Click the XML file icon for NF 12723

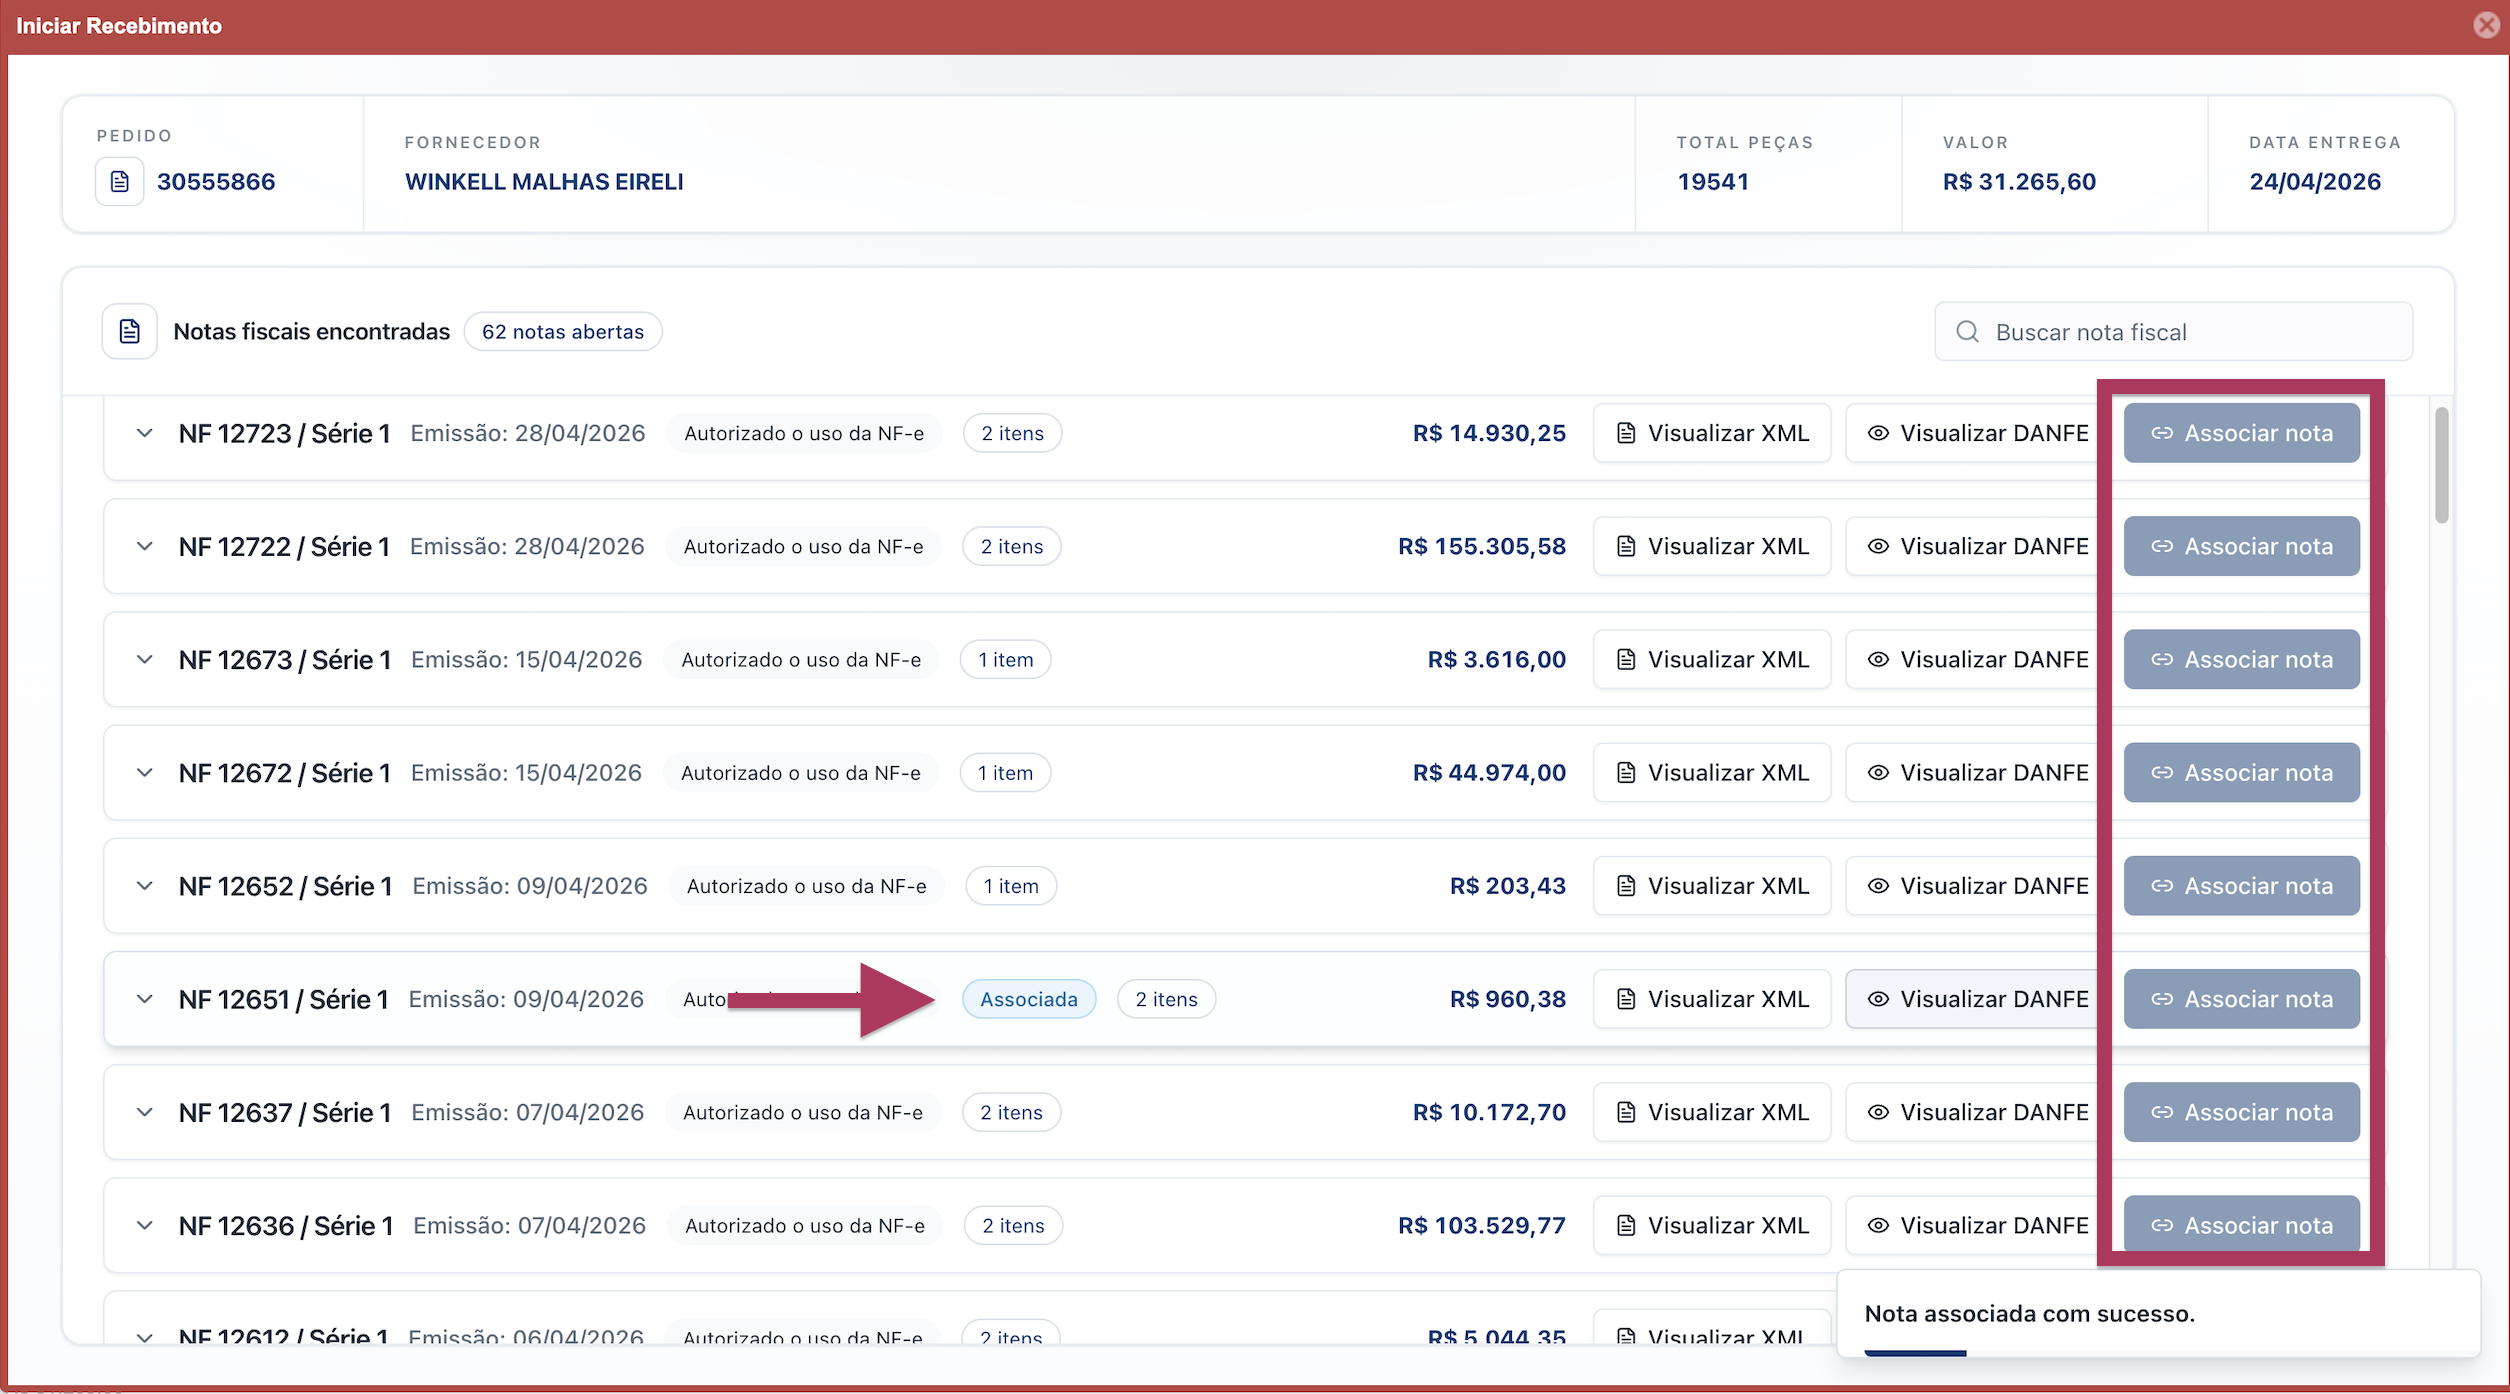point(1626,433)
